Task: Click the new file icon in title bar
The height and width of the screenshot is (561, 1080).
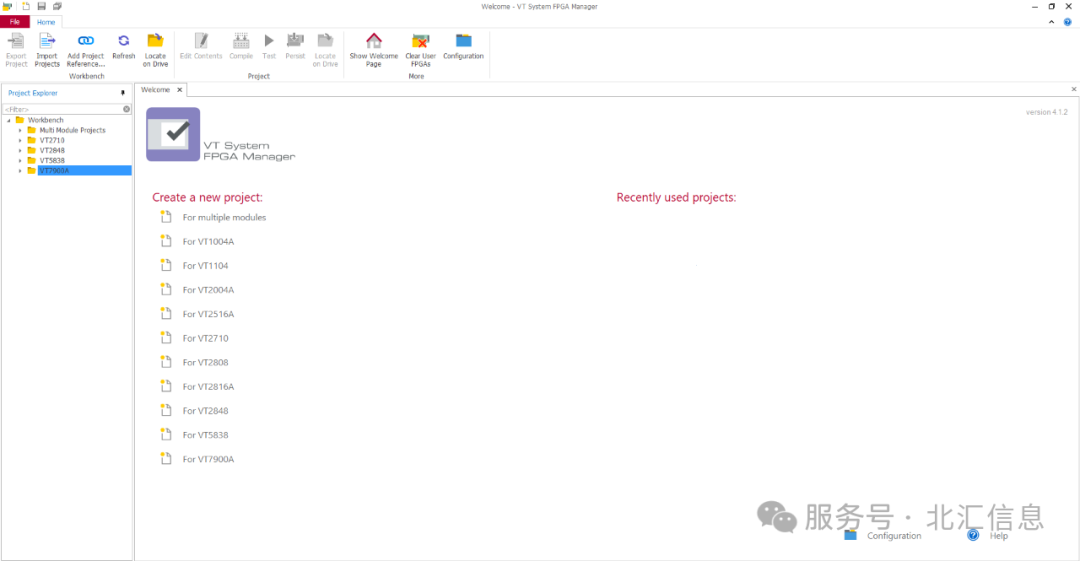Action: [x=25, y=6]
